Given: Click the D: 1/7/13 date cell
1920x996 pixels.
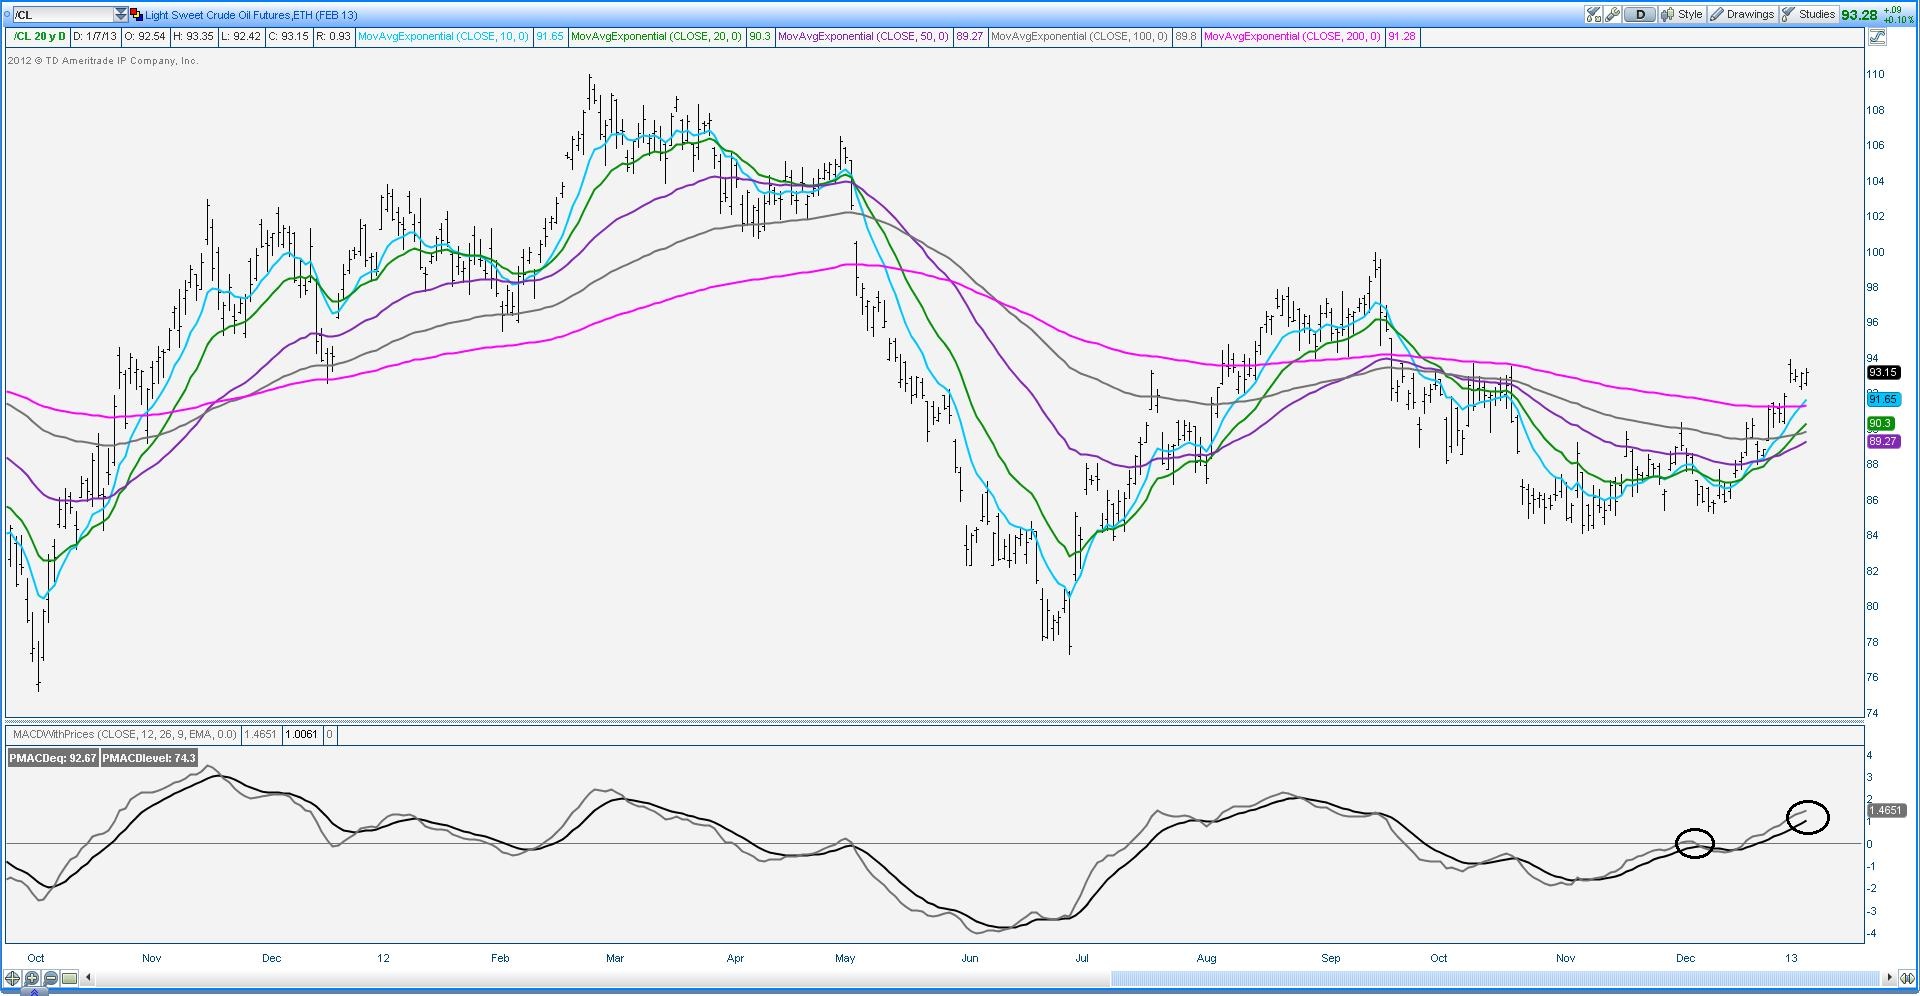Looking at the screenshot, I should point(95,37).
